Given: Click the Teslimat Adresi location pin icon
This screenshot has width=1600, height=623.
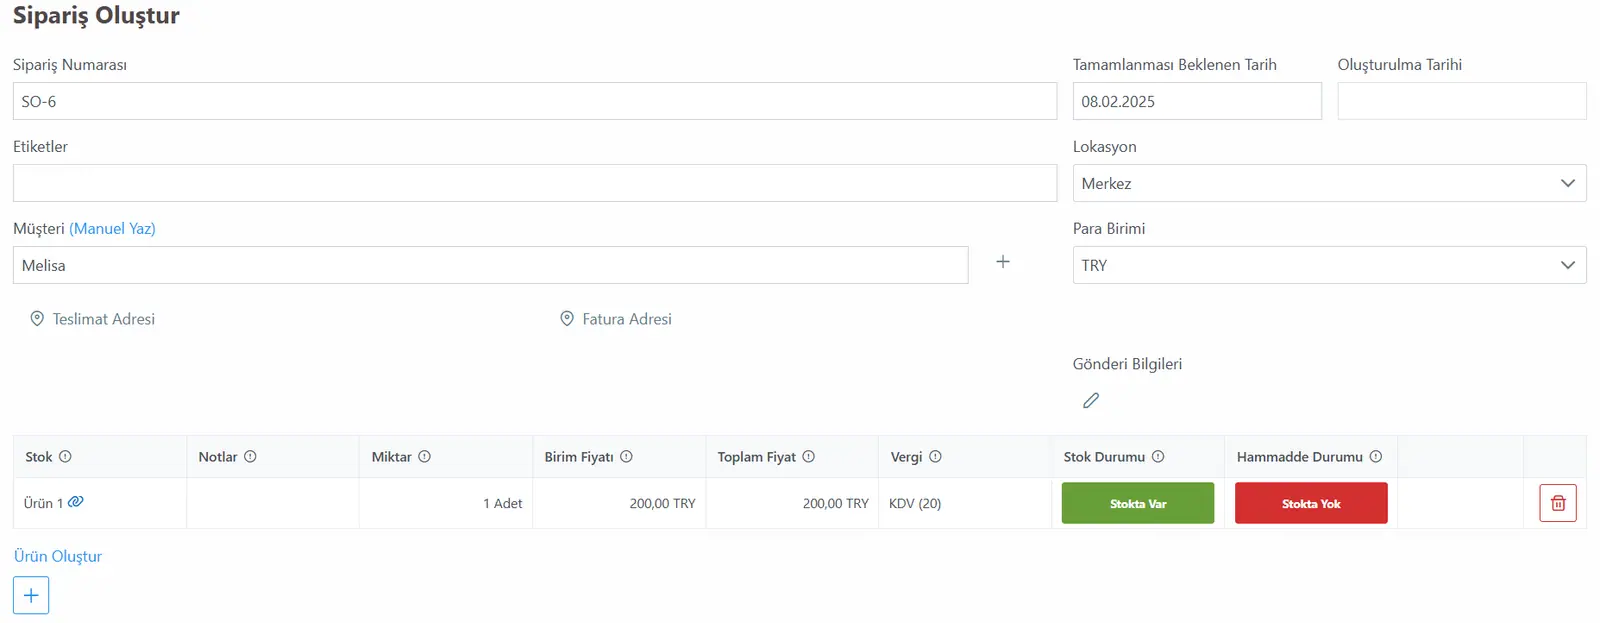Looking at the screenshot, I should [37, 319].
